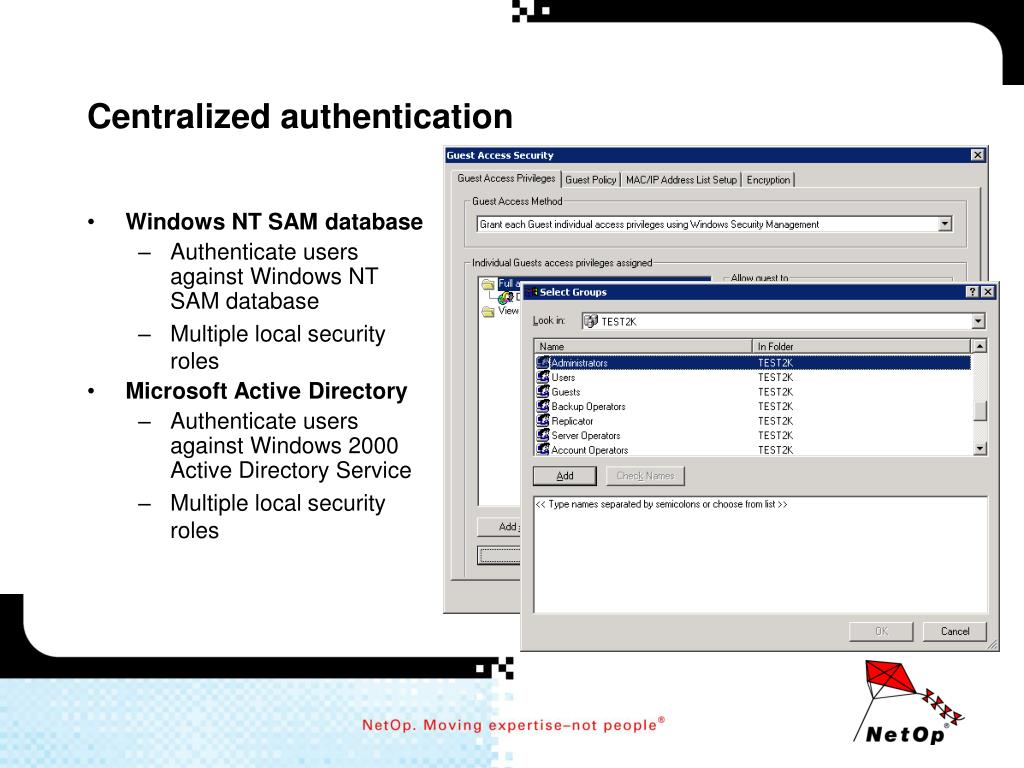Click the group list scrollbar thumb

[x=980, y=411]
